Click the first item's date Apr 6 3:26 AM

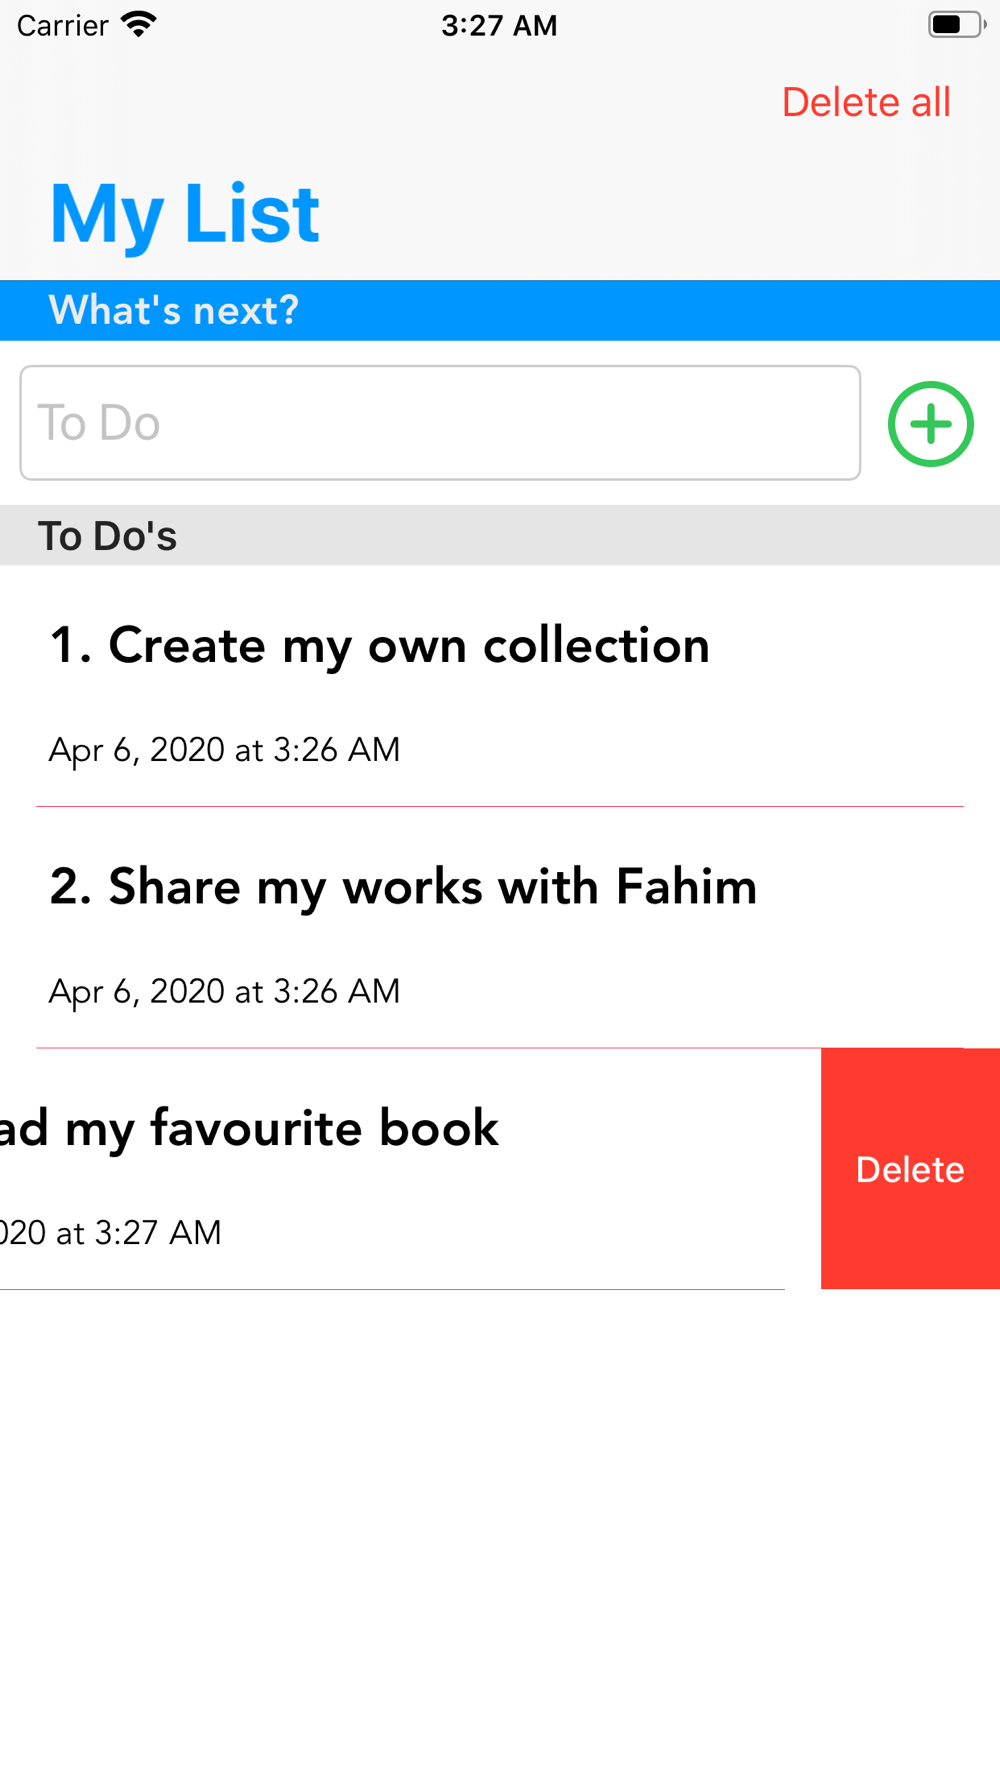pos(225,750)
